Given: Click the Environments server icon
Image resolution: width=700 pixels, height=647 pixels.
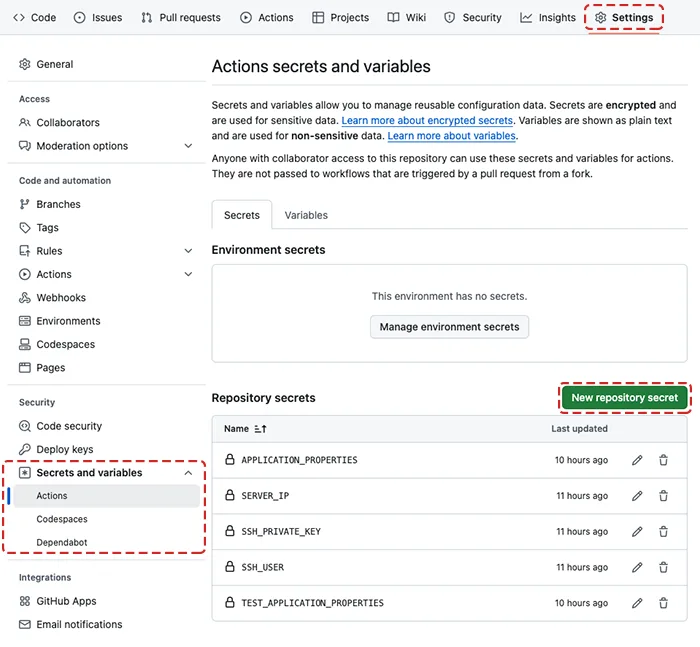Looking at the screenshot, I should [x=25, y=321].
